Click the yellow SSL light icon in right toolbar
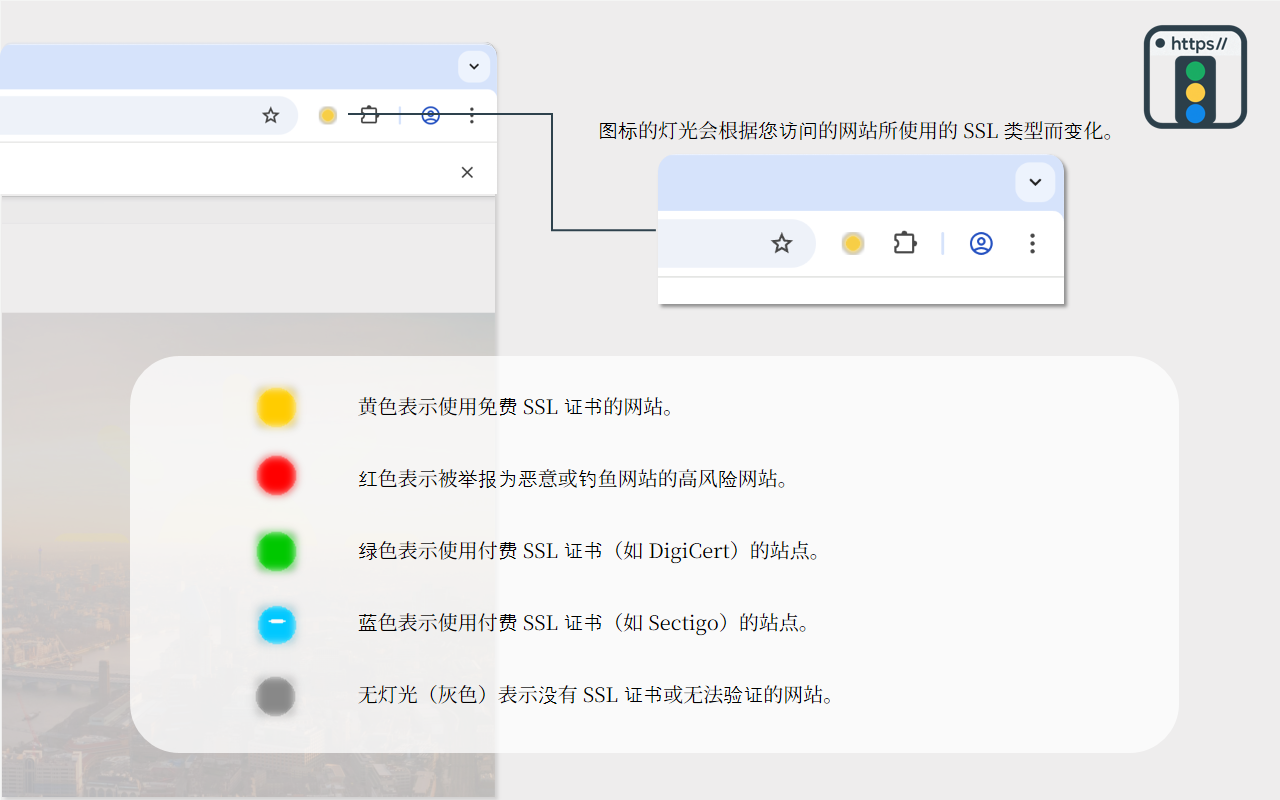Screen dimensions: 1280x800 pos(852,243)
